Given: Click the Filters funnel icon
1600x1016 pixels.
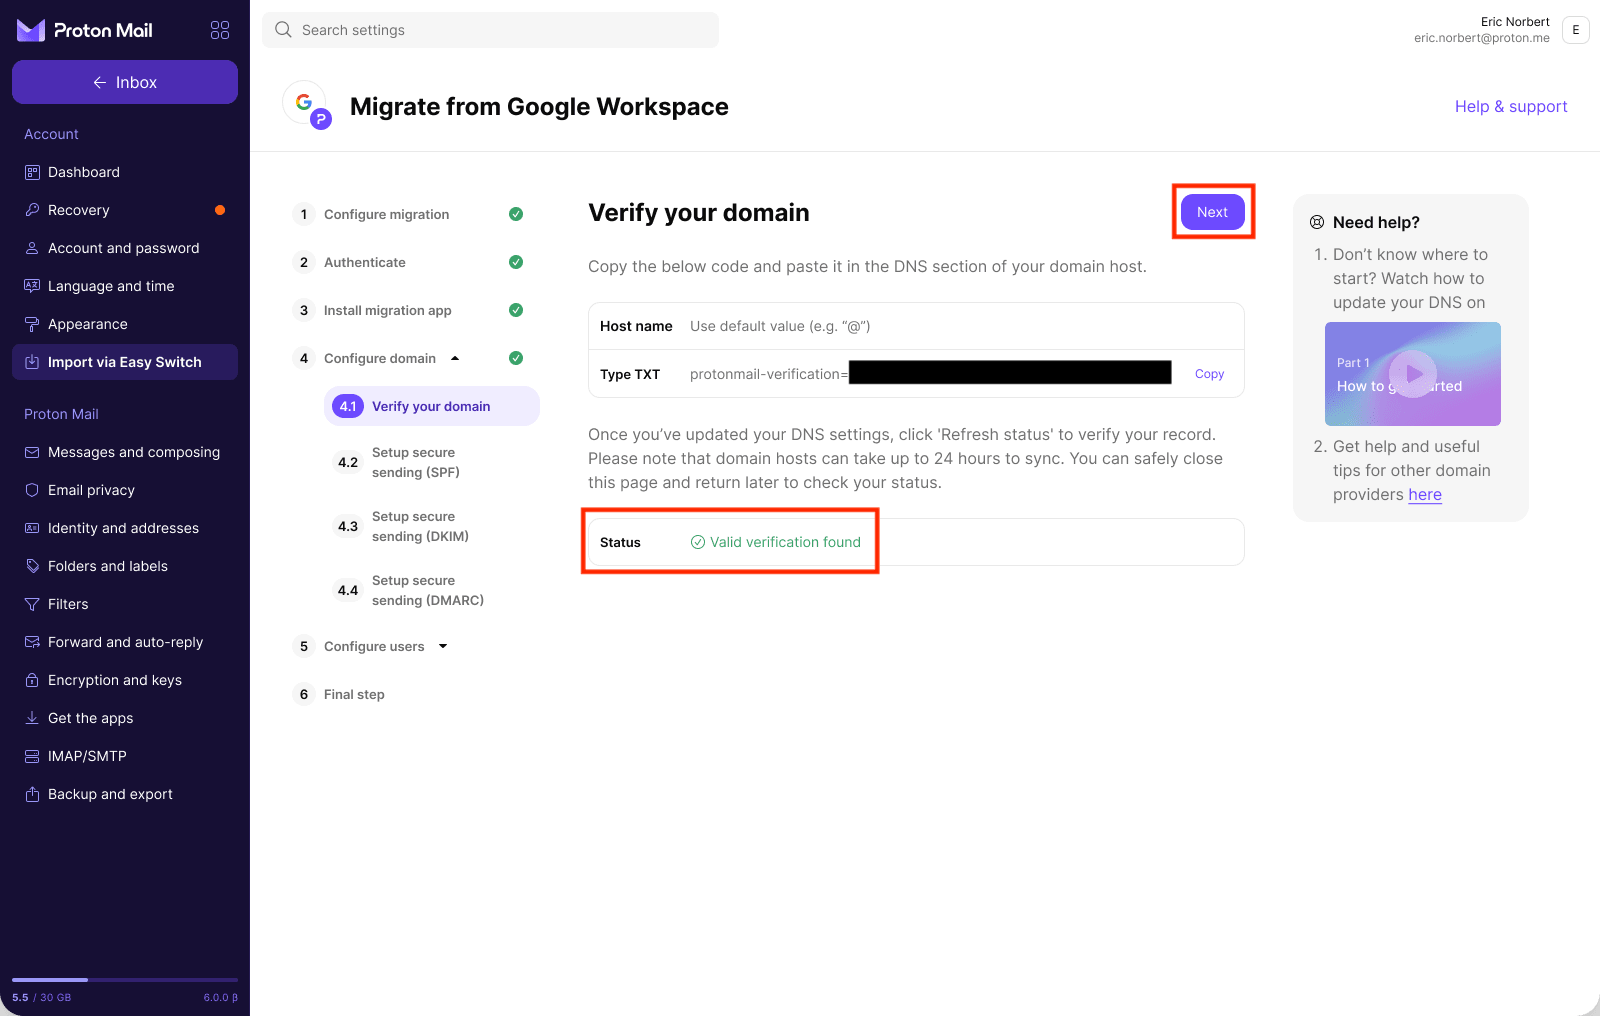Looking at the screenshot, I should (x=32, y=604).
